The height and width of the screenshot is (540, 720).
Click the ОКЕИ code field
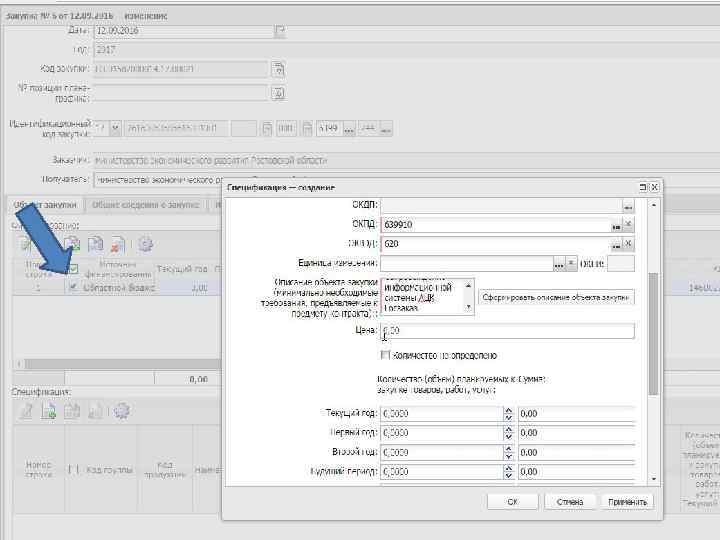coord(621,264)
